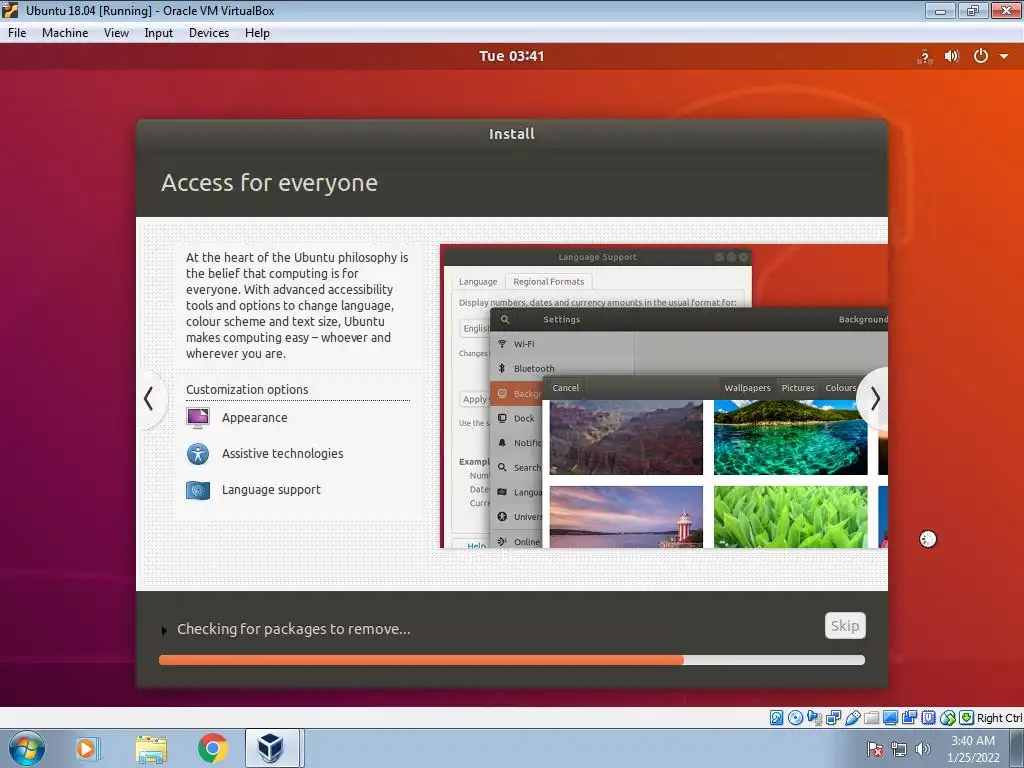This screenshot has width=1024, height=768.
Task: Click Windows network tray icon
Action: point(899,749)
